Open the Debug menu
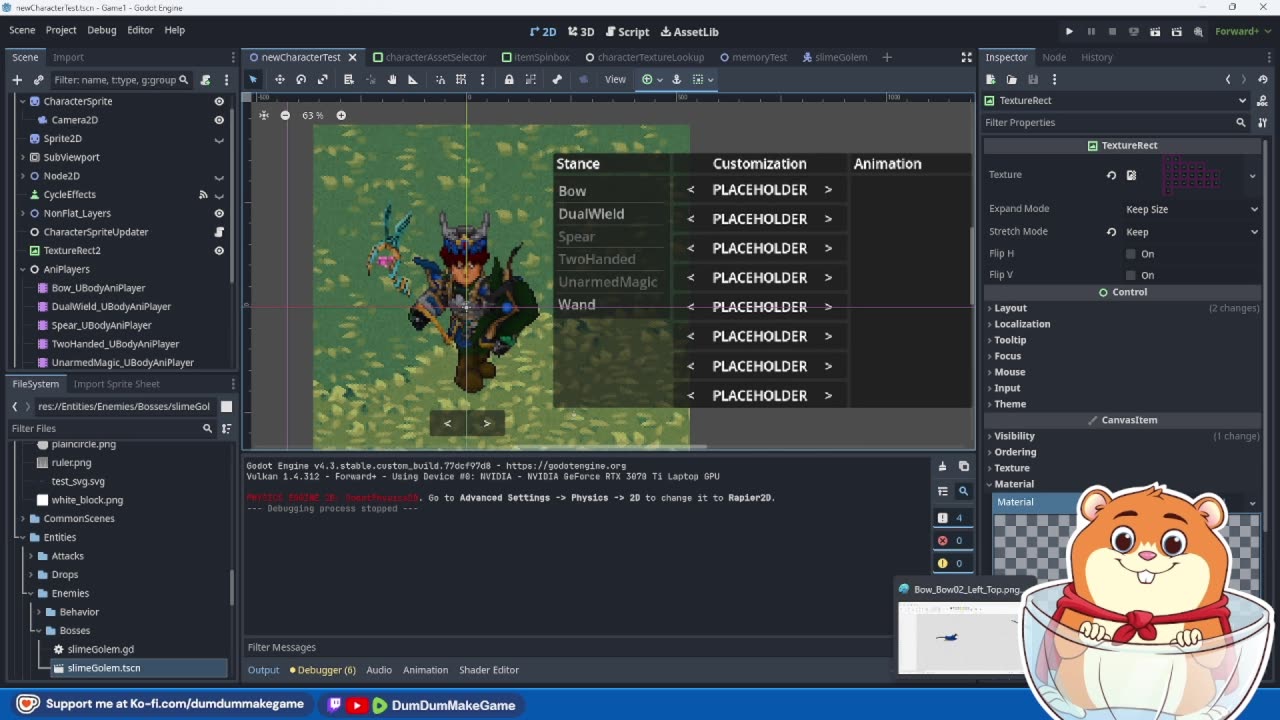 [101, 30]
